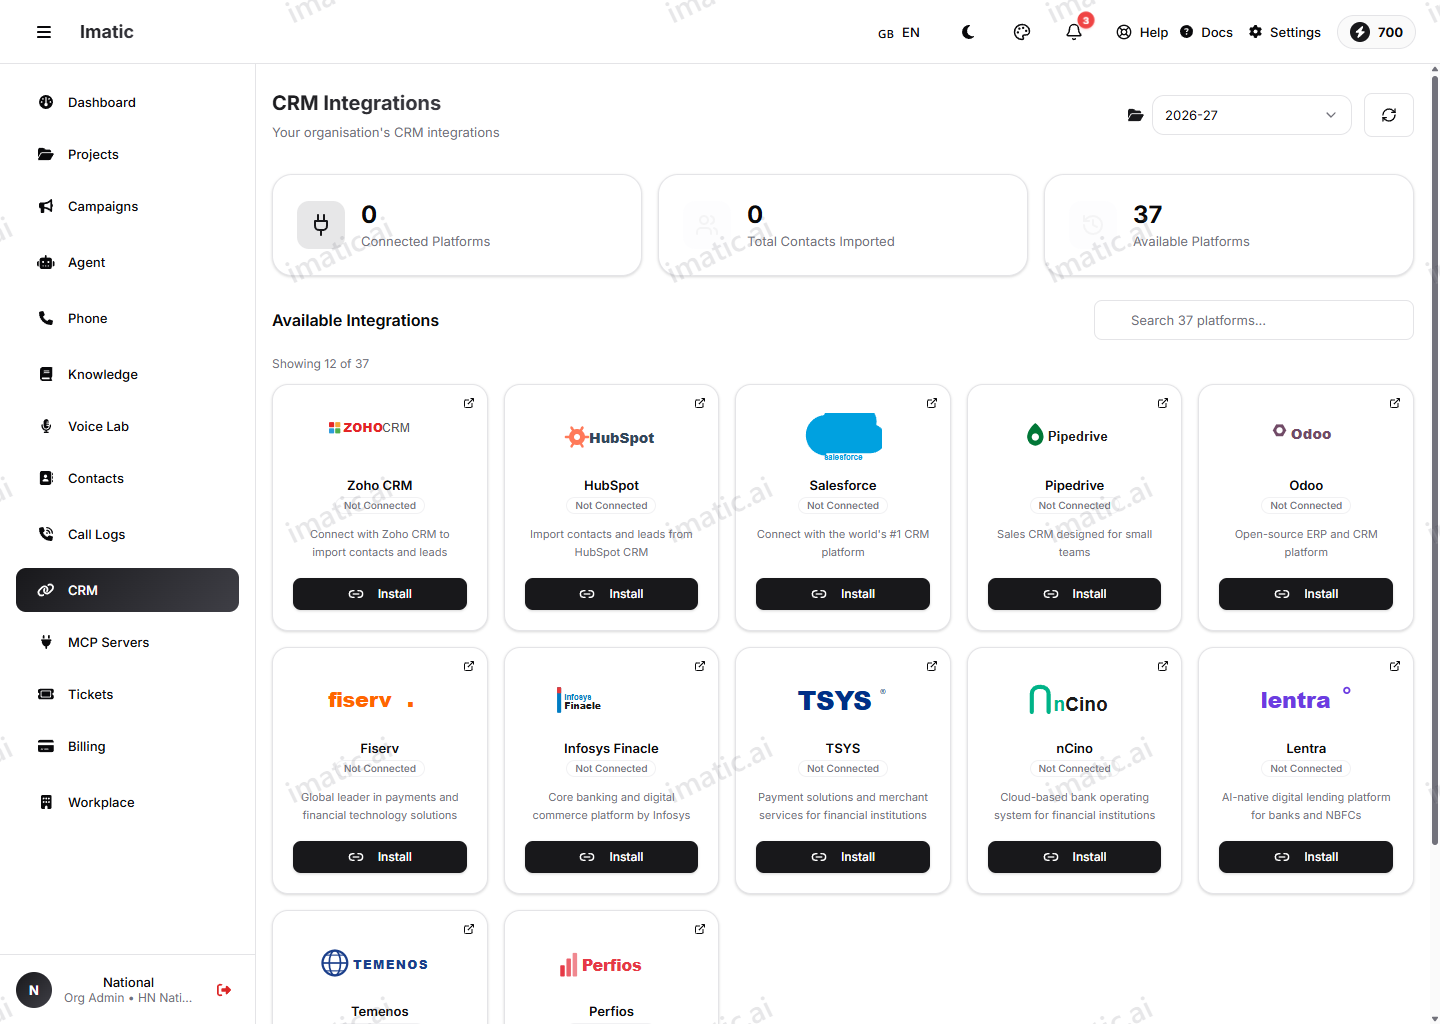Click the Tickets icon in sidebar
The height and width of the screenshot is (1024, 1440).
coord(46,694)
